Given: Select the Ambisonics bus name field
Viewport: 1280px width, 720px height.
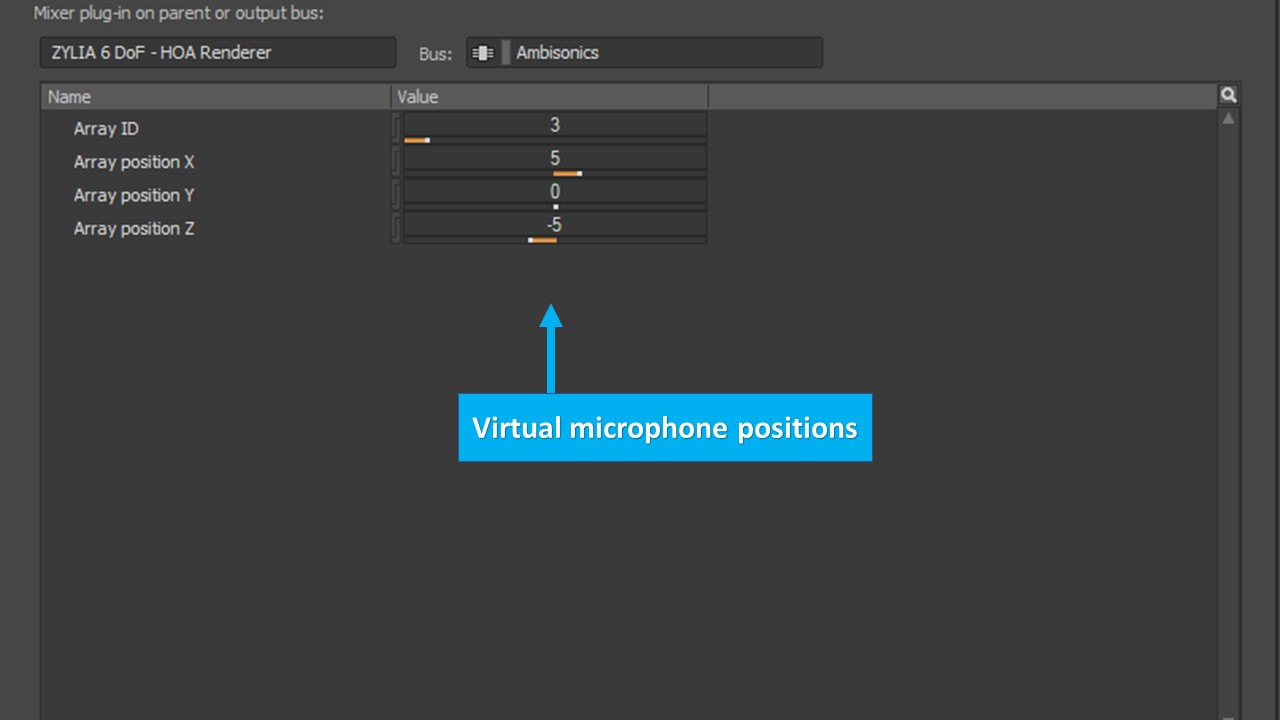Looking at the screenshot, I should [x=665, y=53].
